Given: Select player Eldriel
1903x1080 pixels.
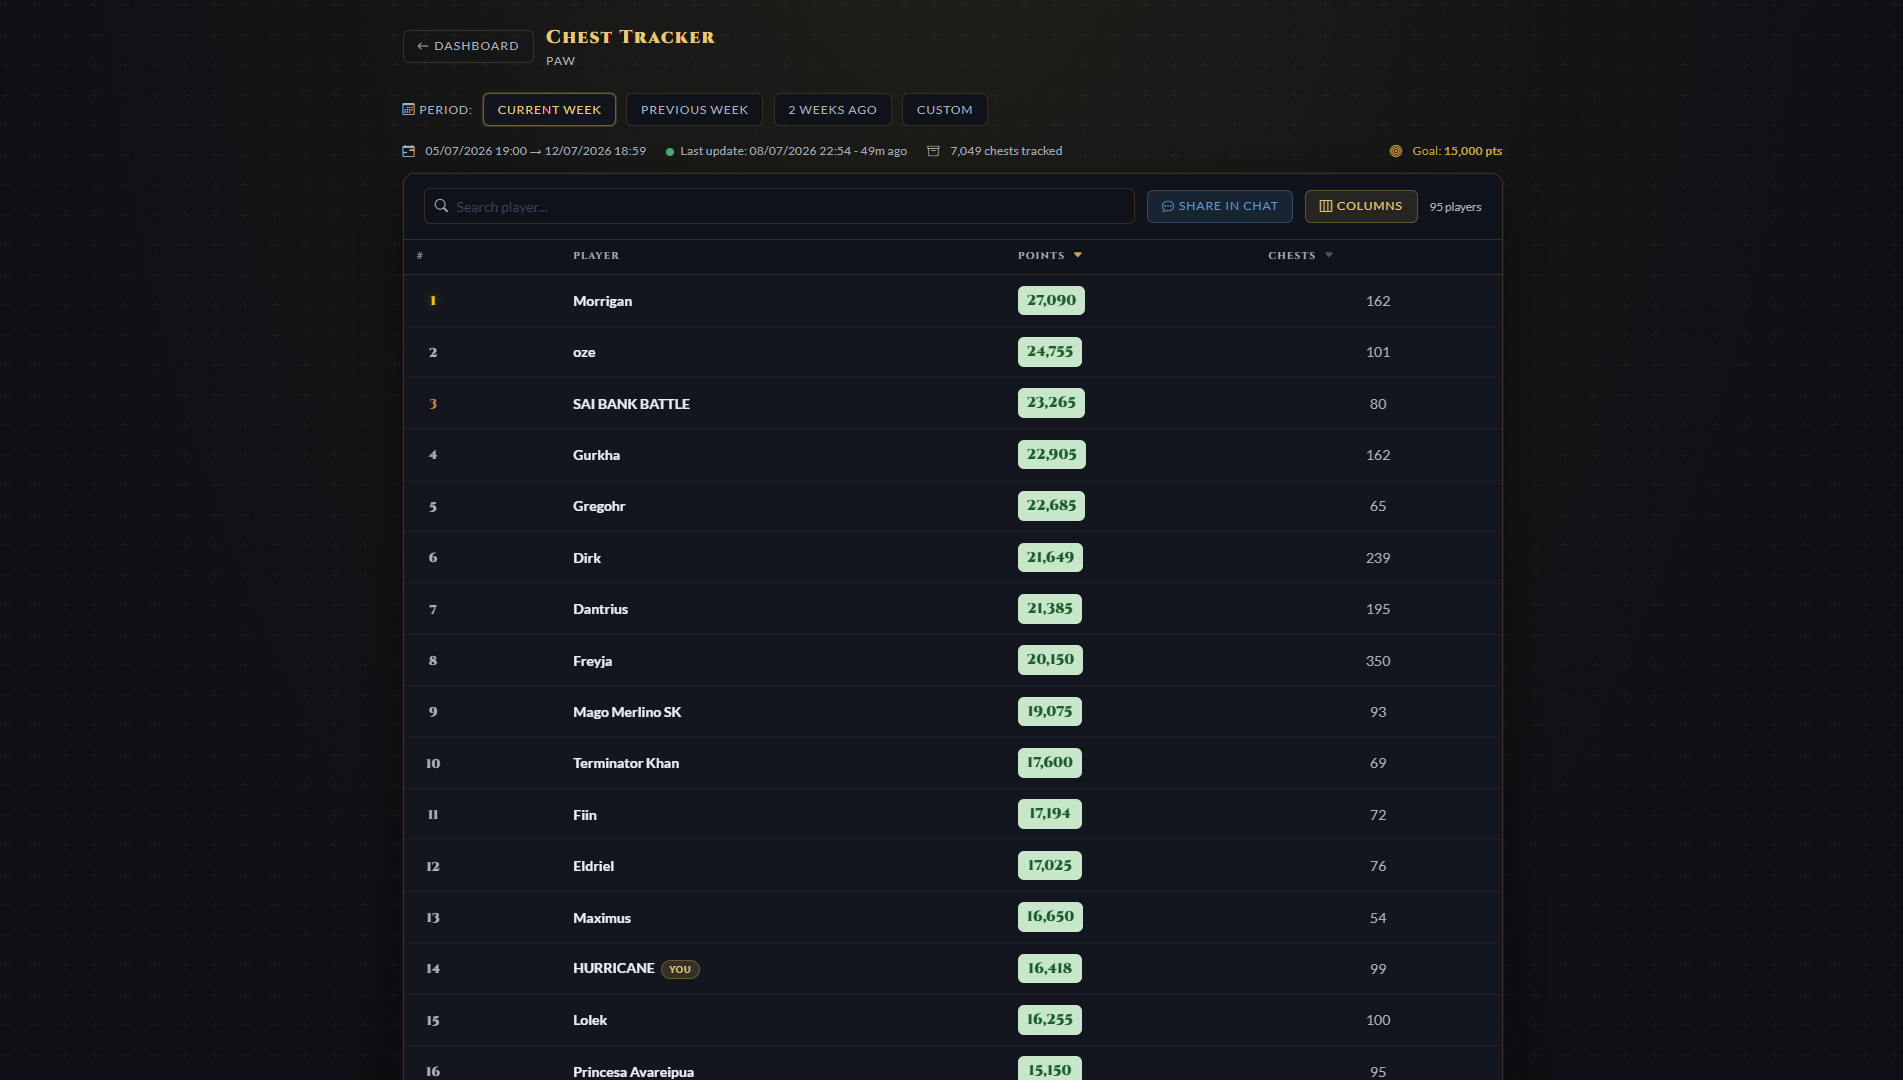Looking at the screenshot, I should [x=593, y=866].
